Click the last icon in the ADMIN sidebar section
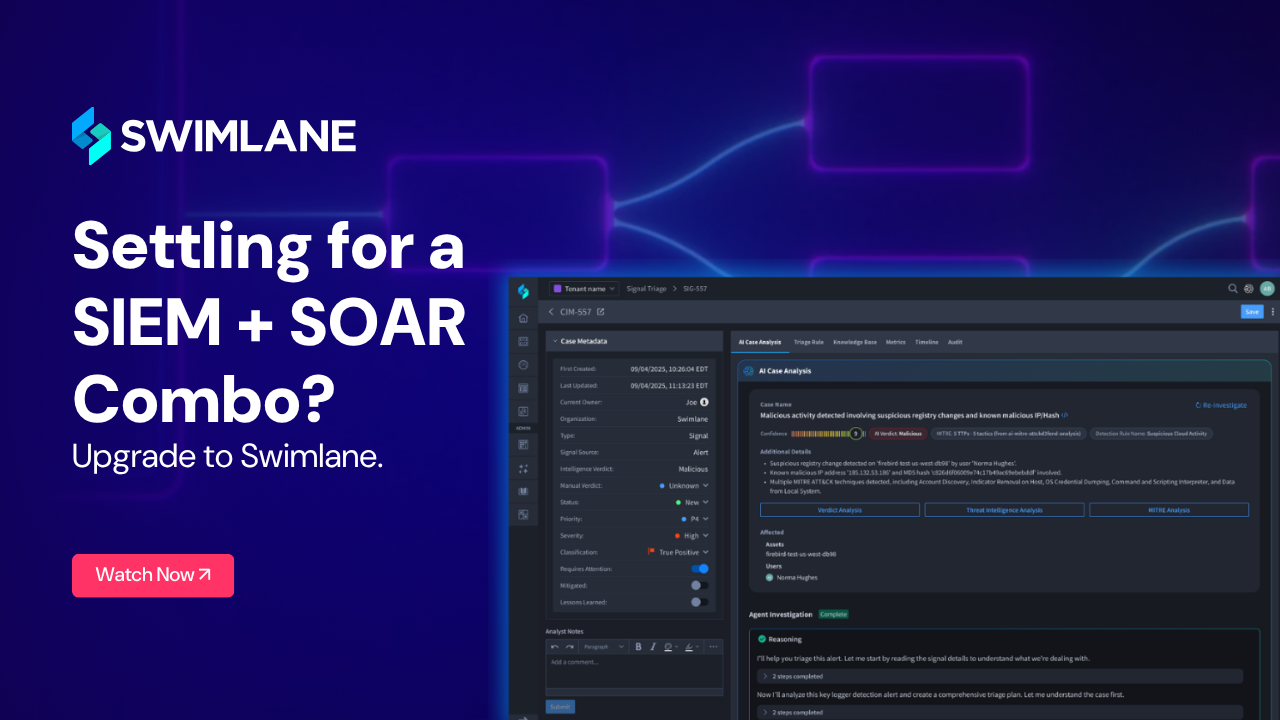1280x720 pixels. point(523,514)
